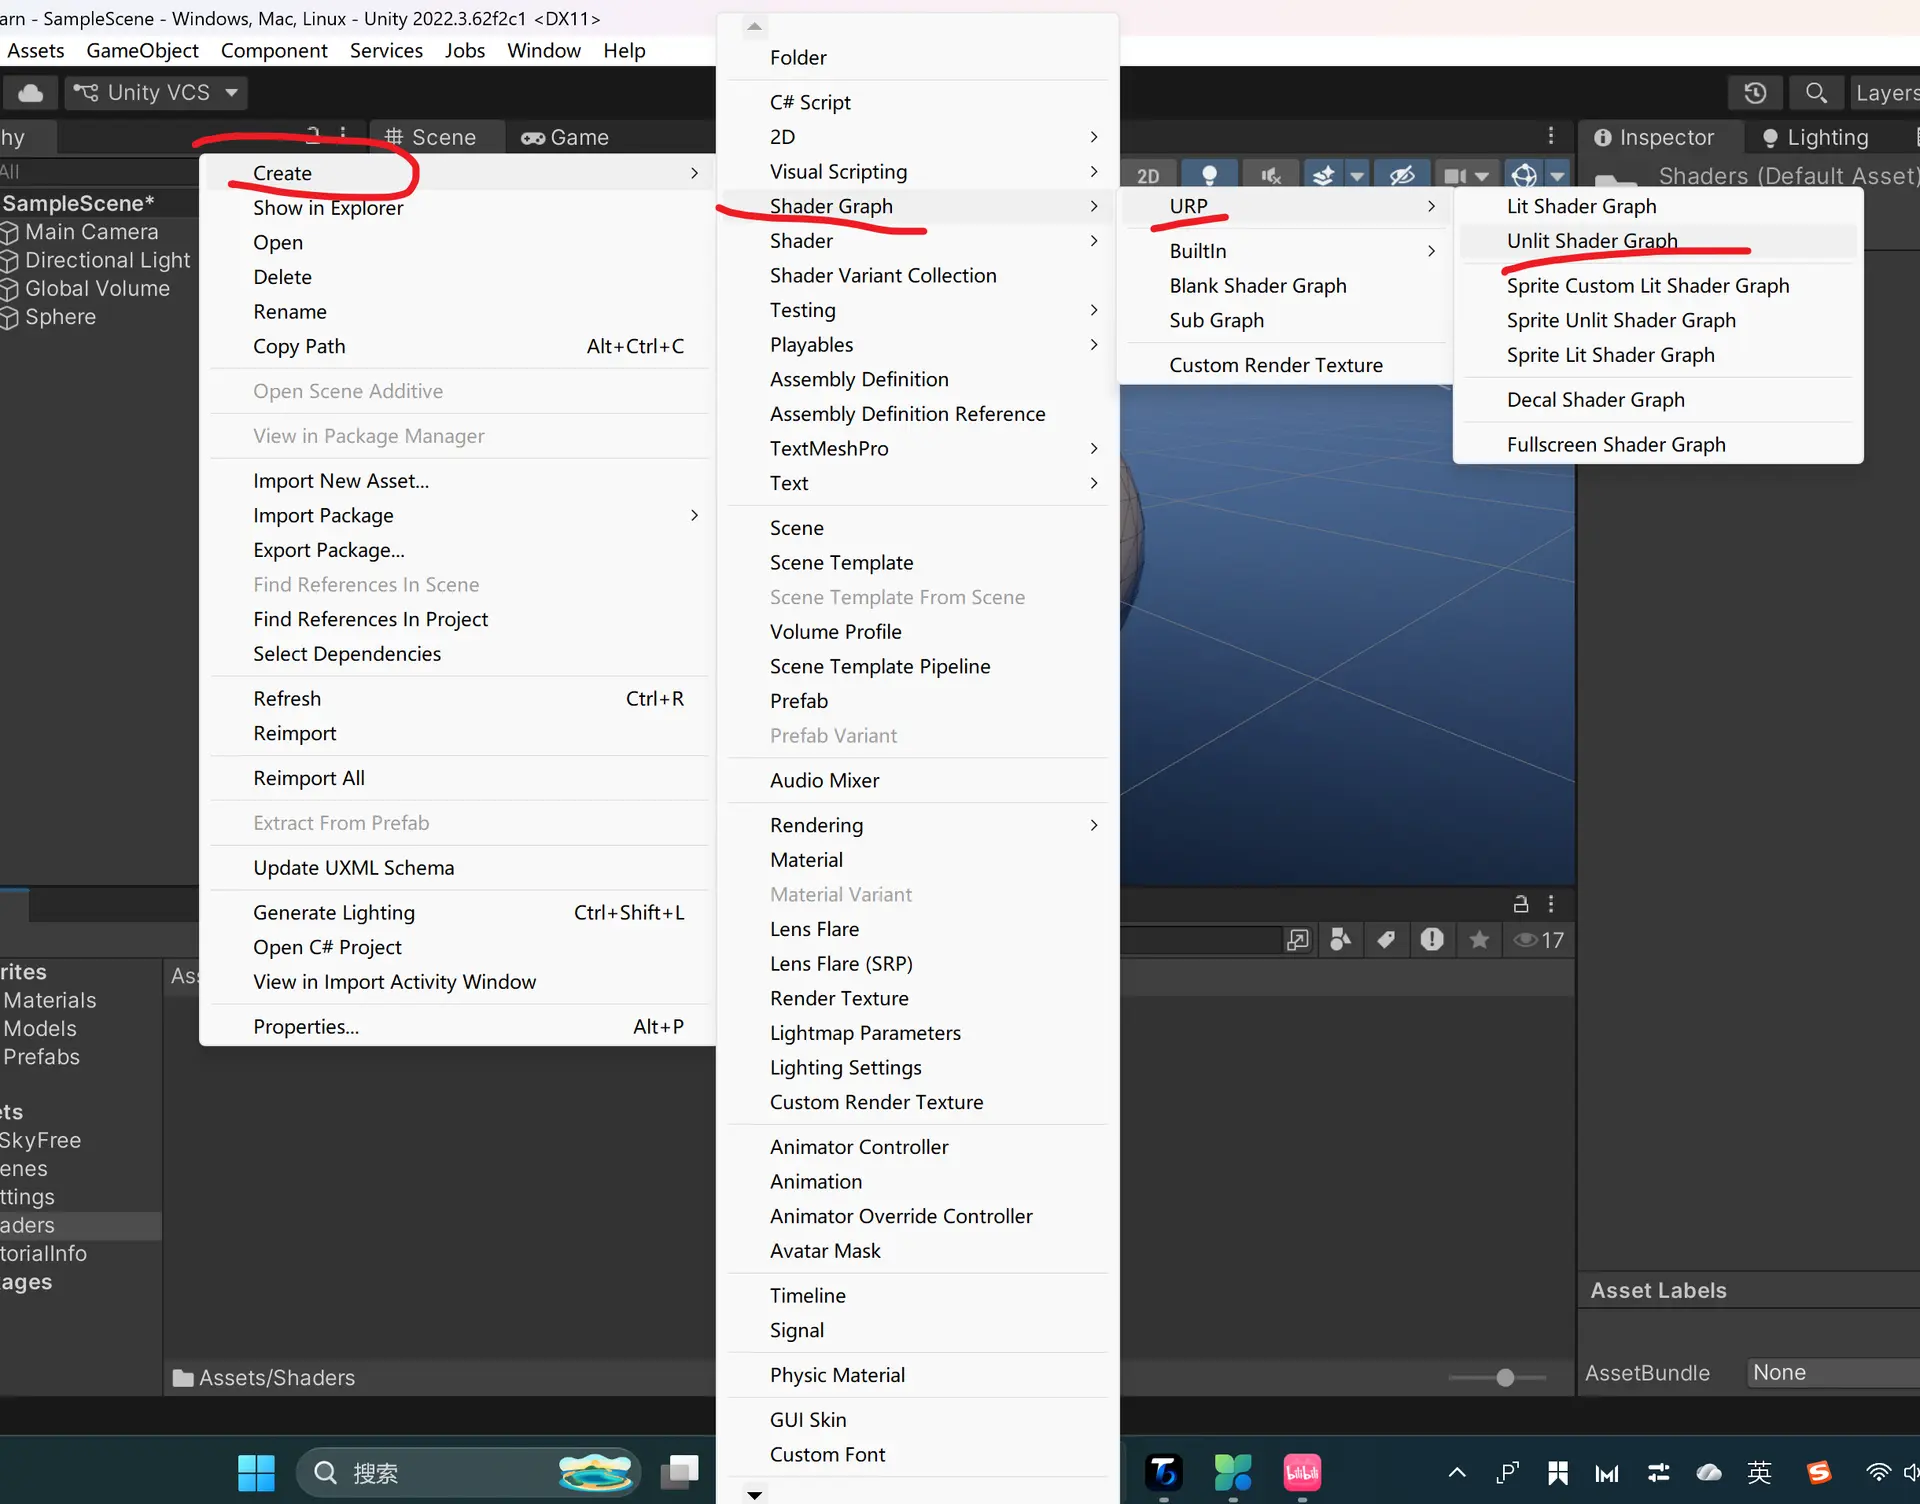Toggle hidden packages count eye button
This screenshot has width=1920, height=1504.
point(1538,940)
